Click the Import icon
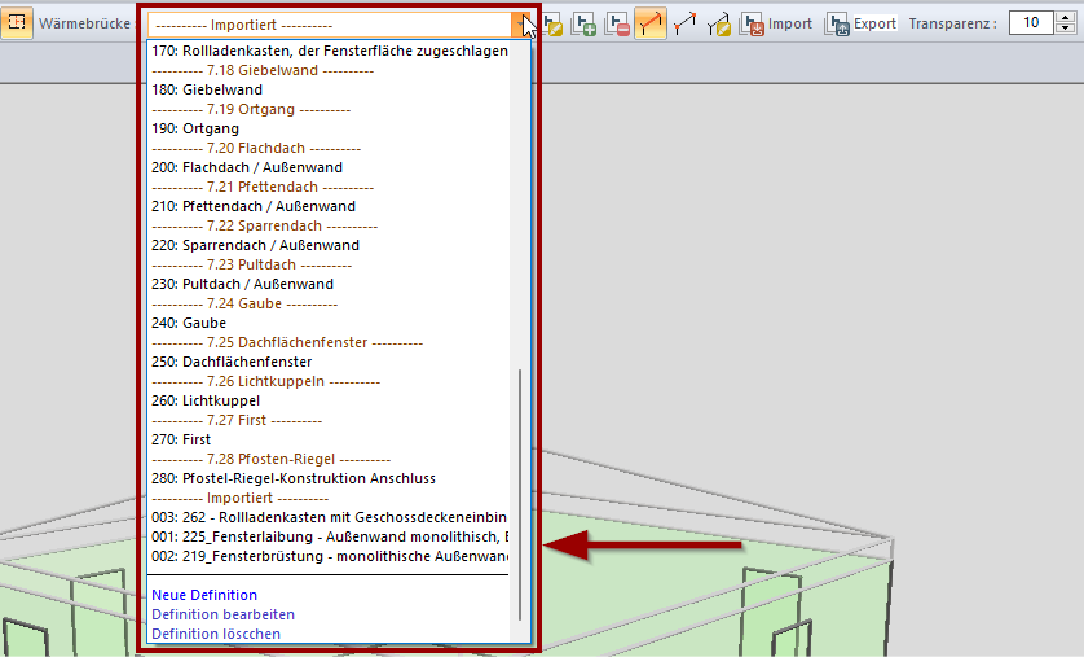This screenshot has width=1084, height=658. point(752,24)
